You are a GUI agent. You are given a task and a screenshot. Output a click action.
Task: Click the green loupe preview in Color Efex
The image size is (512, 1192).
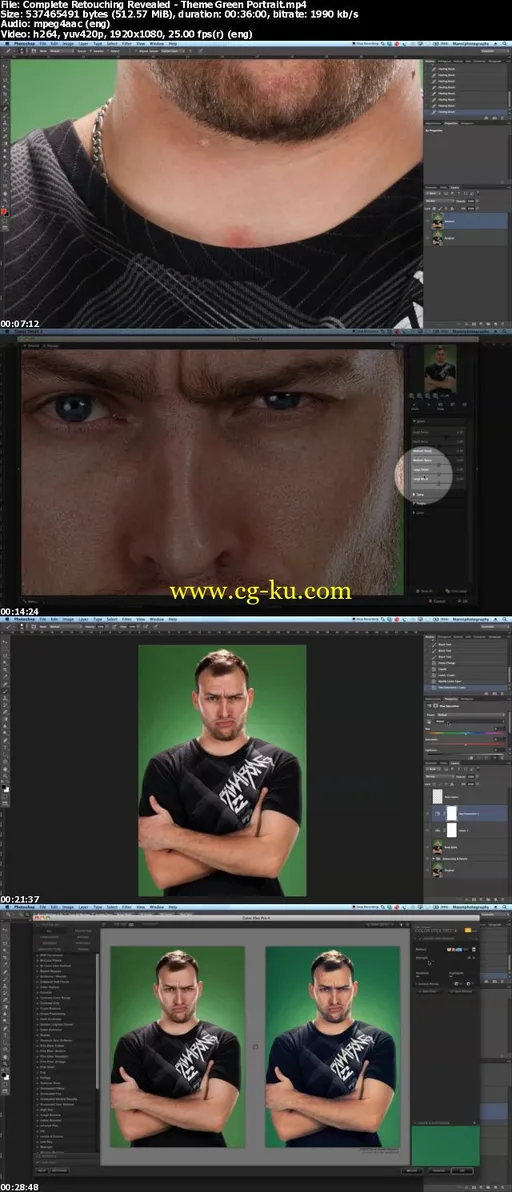[445, 1144]
